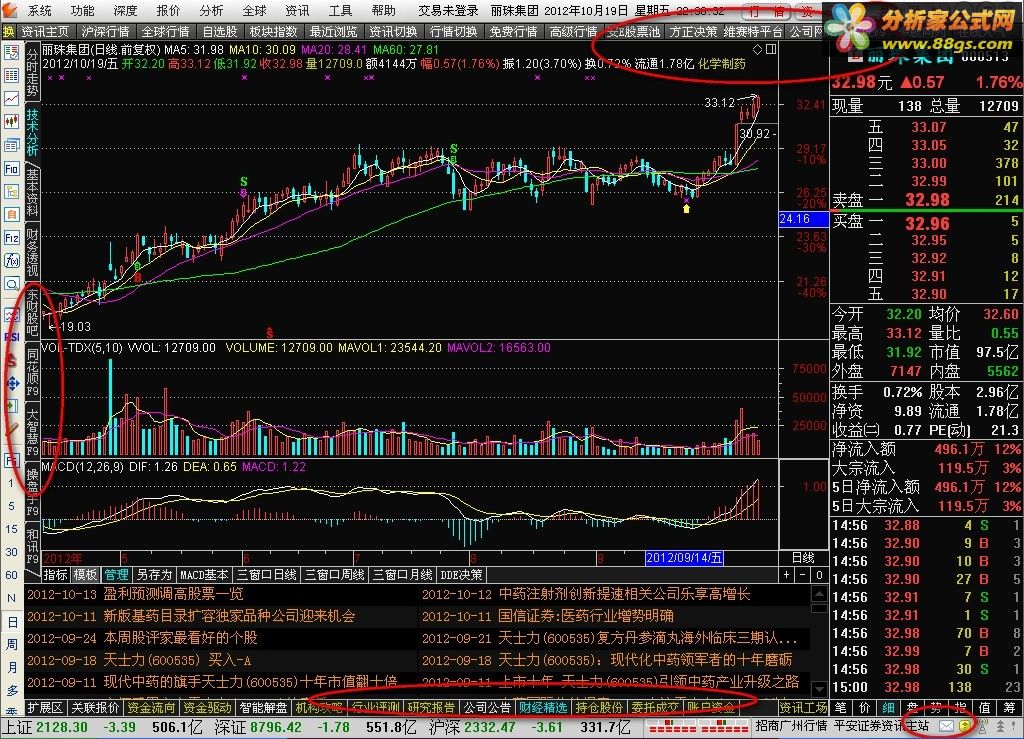Viewport: 1024px width, 739px height.
Task: Click the minus button beside the template bar
Action: pyautogui.click(x=803, y=574)
